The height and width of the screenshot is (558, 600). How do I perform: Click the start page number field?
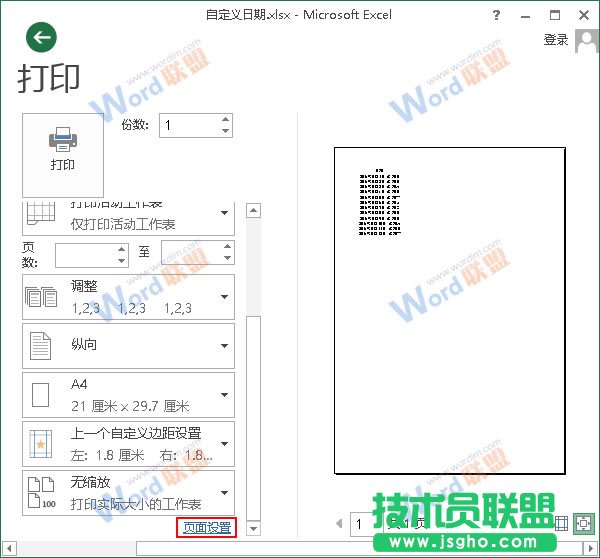pos(86,255)
